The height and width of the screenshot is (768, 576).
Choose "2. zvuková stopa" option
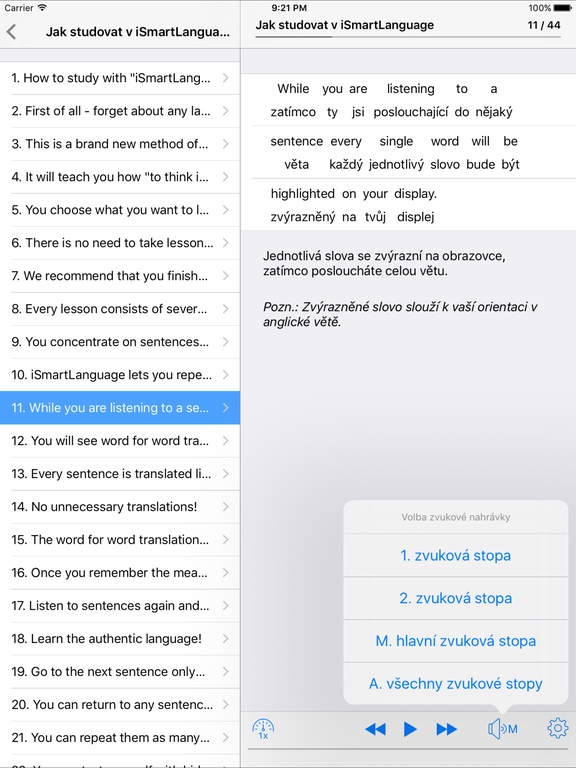(456, 598)
